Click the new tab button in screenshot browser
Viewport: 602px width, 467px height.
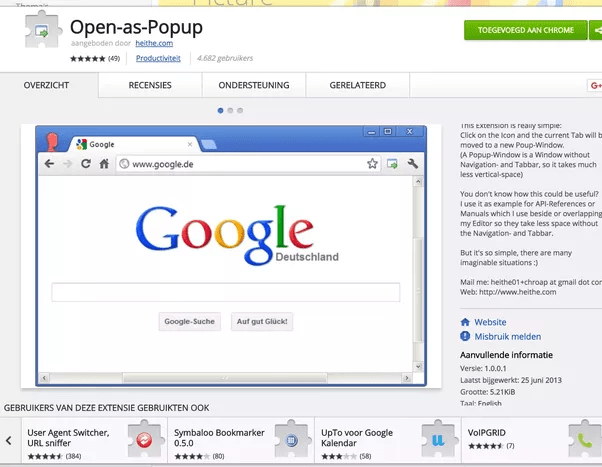208,144
